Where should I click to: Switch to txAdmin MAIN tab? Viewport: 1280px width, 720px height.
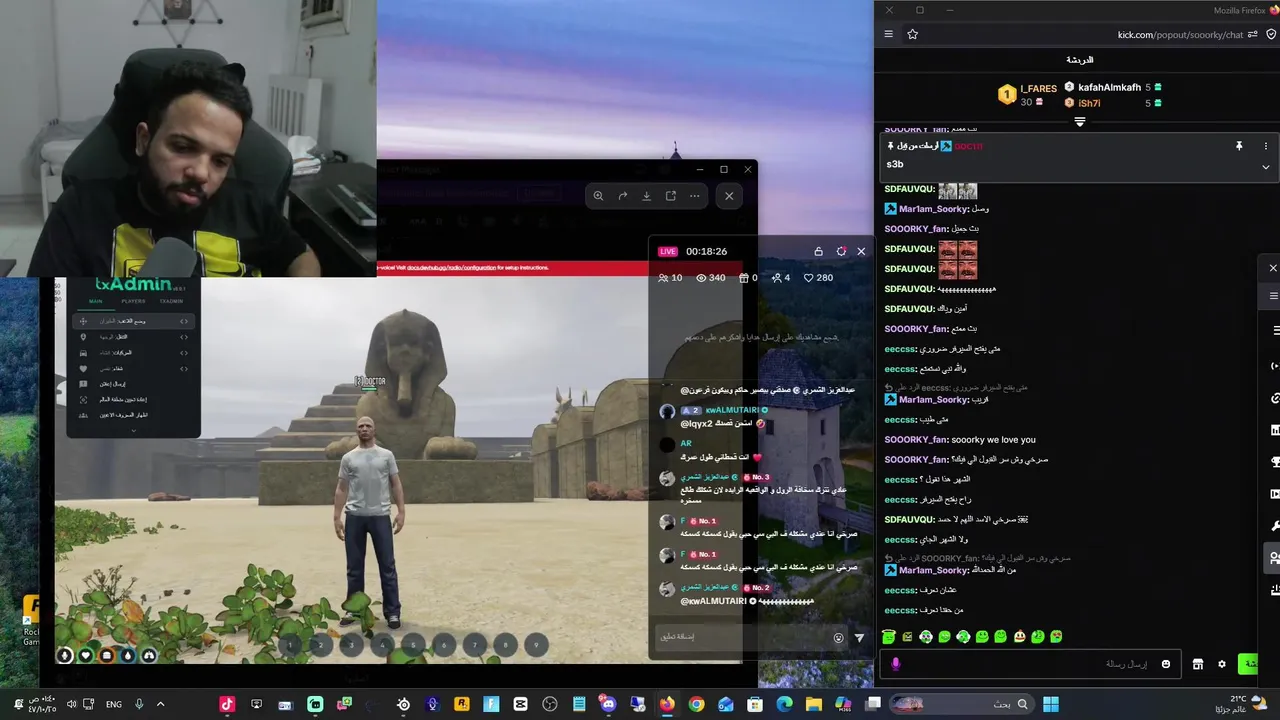(x=96, y=301)
